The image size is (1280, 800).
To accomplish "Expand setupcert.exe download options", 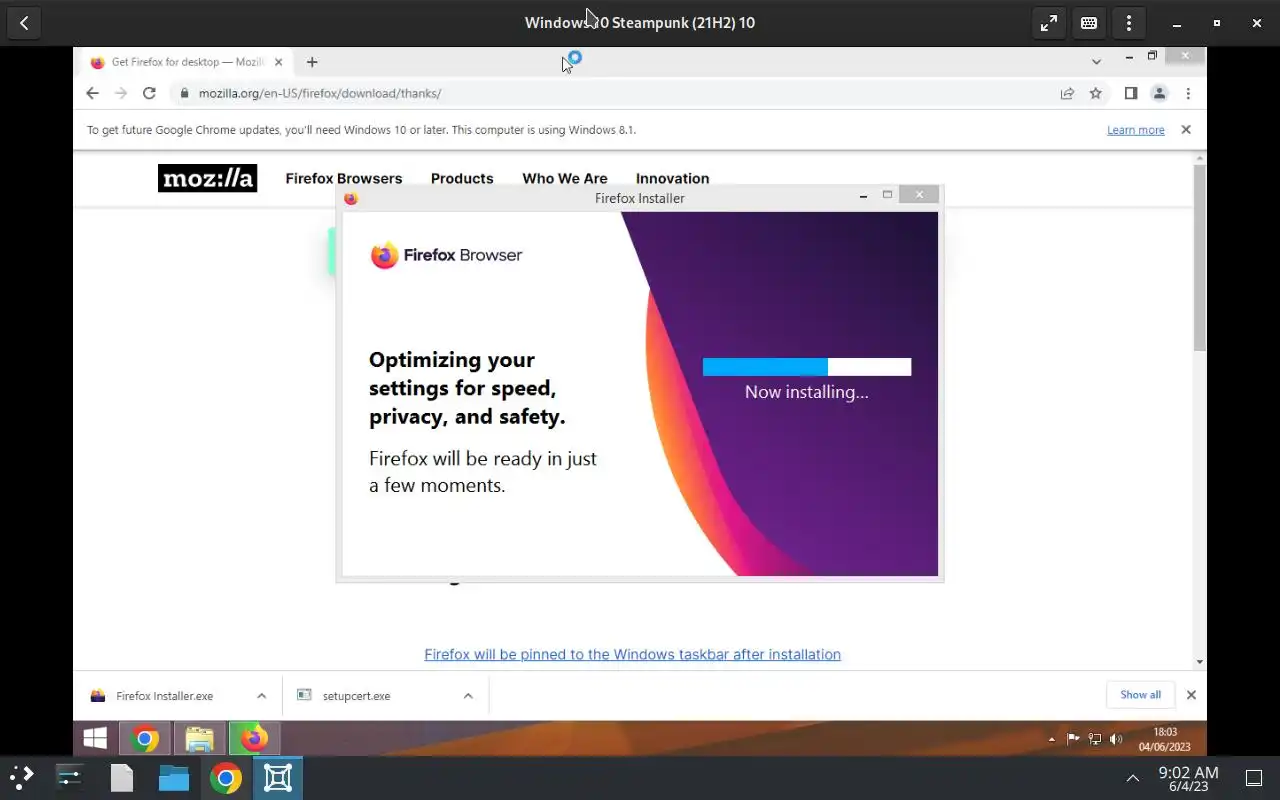I will coord(467,696).
